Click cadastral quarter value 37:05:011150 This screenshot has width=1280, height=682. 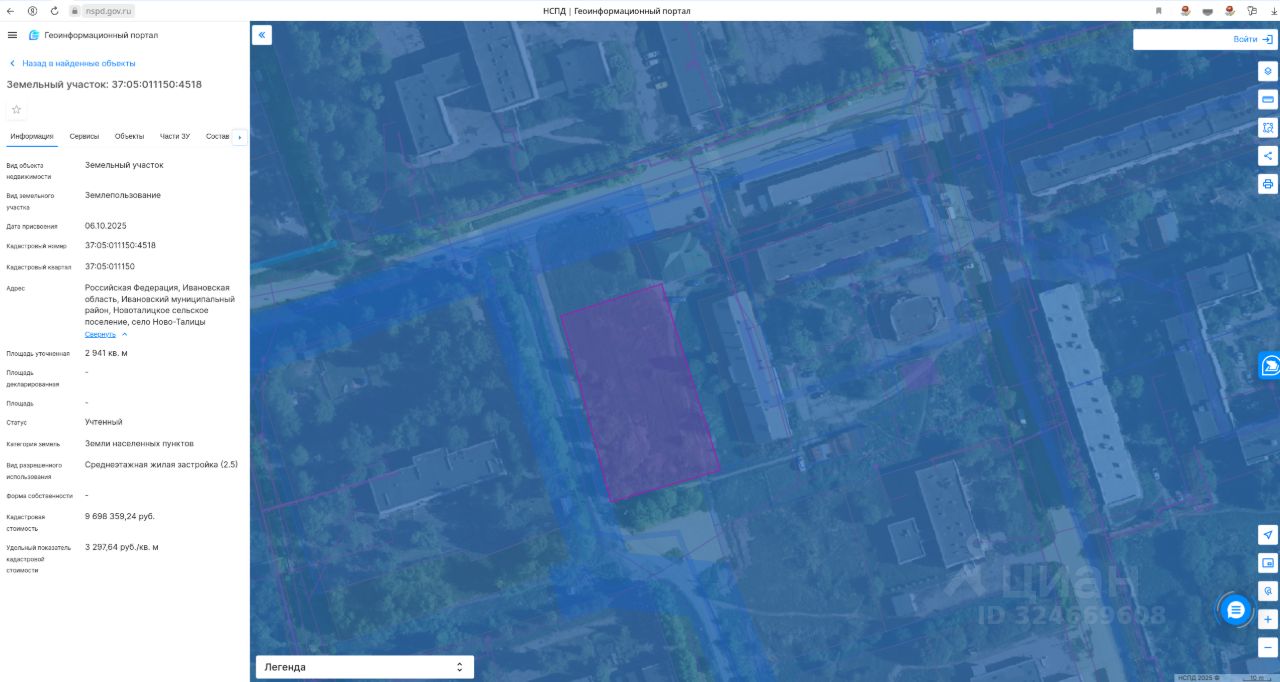110,266
